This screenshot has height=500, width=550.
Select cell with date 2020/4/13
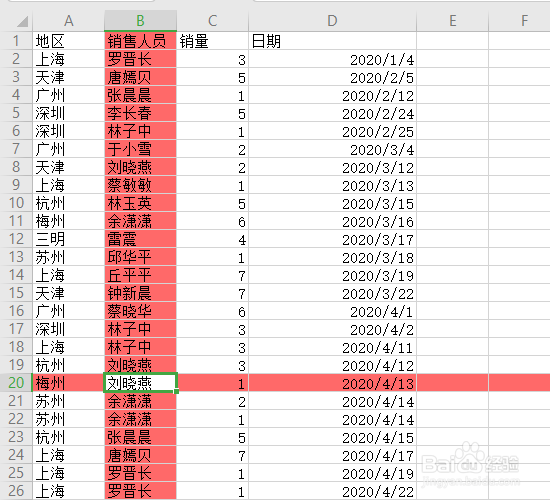tap(332, 382)
